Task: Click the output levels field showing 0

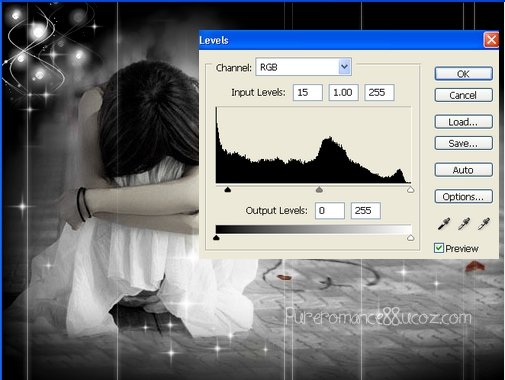Action: [330, 211]
